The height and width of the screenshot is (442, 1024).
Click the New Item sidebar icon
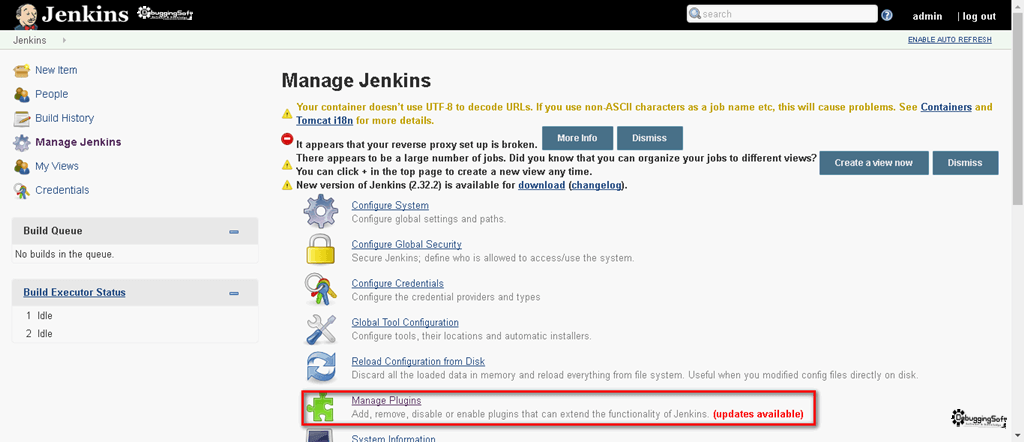(22, 71)
